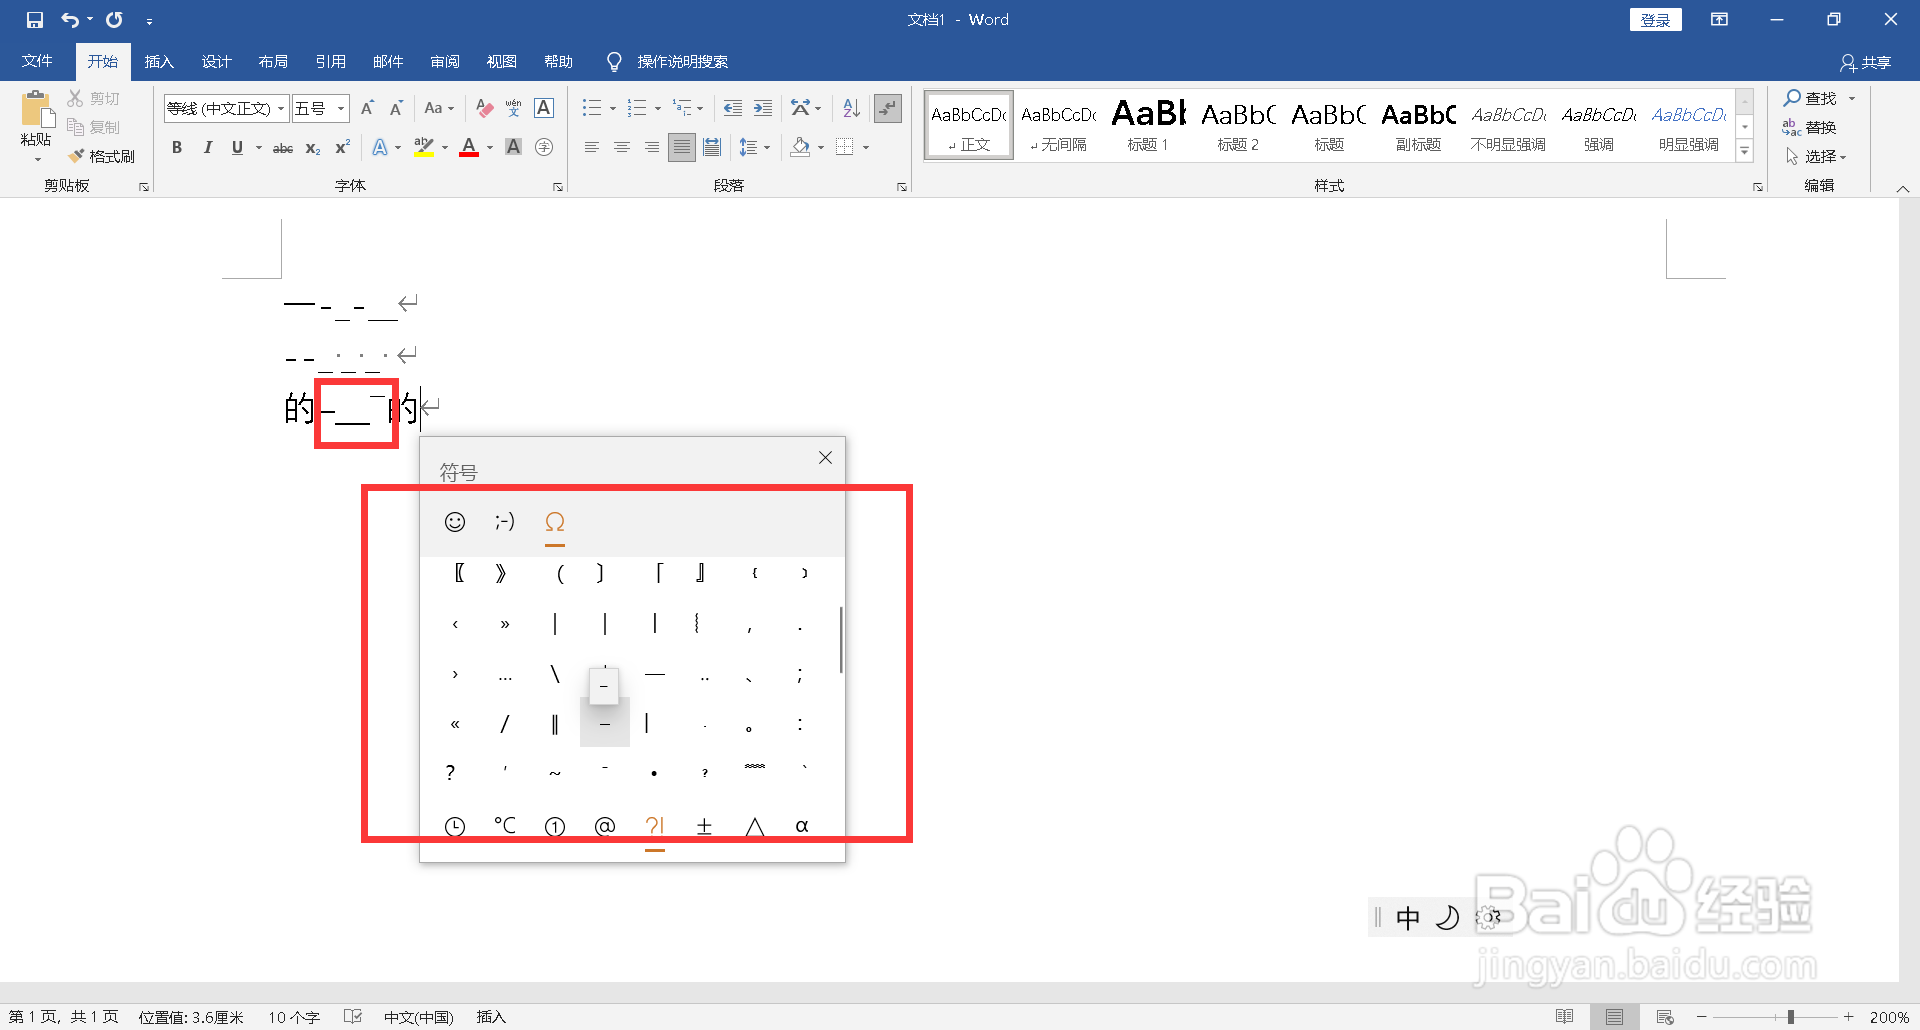Click the Redo icon in quick access
1920x1030 pixels.
click(x=114, y=20)
